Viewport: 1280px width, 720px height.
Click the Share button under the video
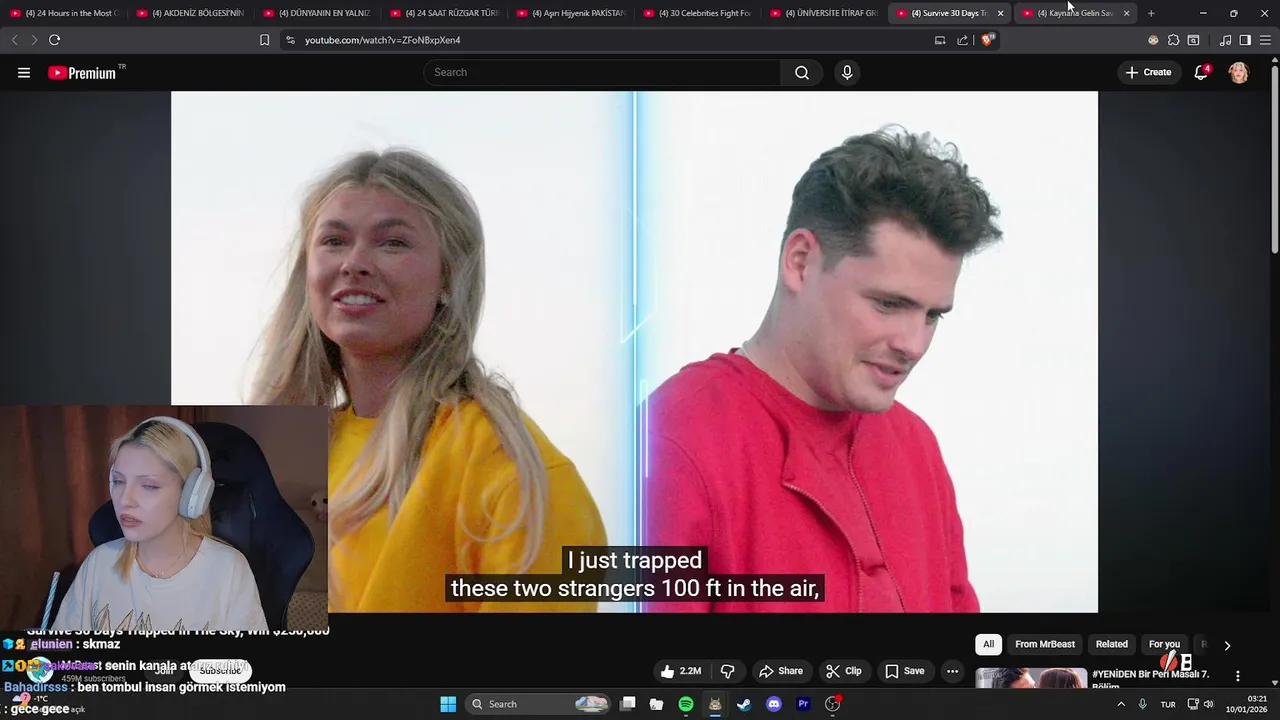780,671
